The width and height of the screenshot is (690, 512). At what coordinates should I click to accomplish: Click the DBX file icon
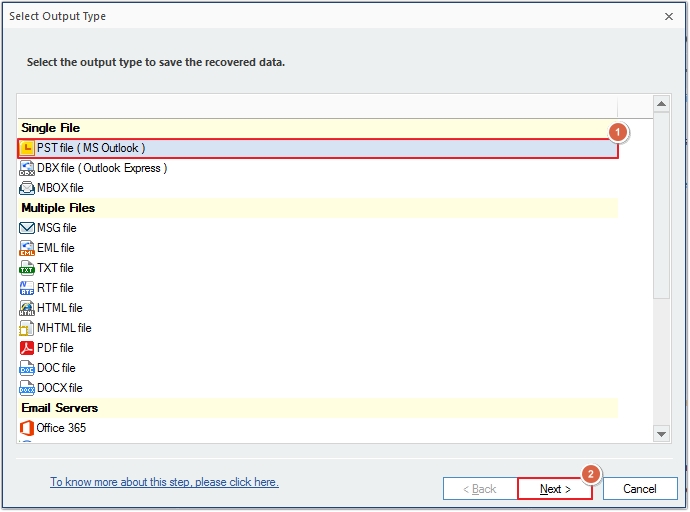pos(27,168)
